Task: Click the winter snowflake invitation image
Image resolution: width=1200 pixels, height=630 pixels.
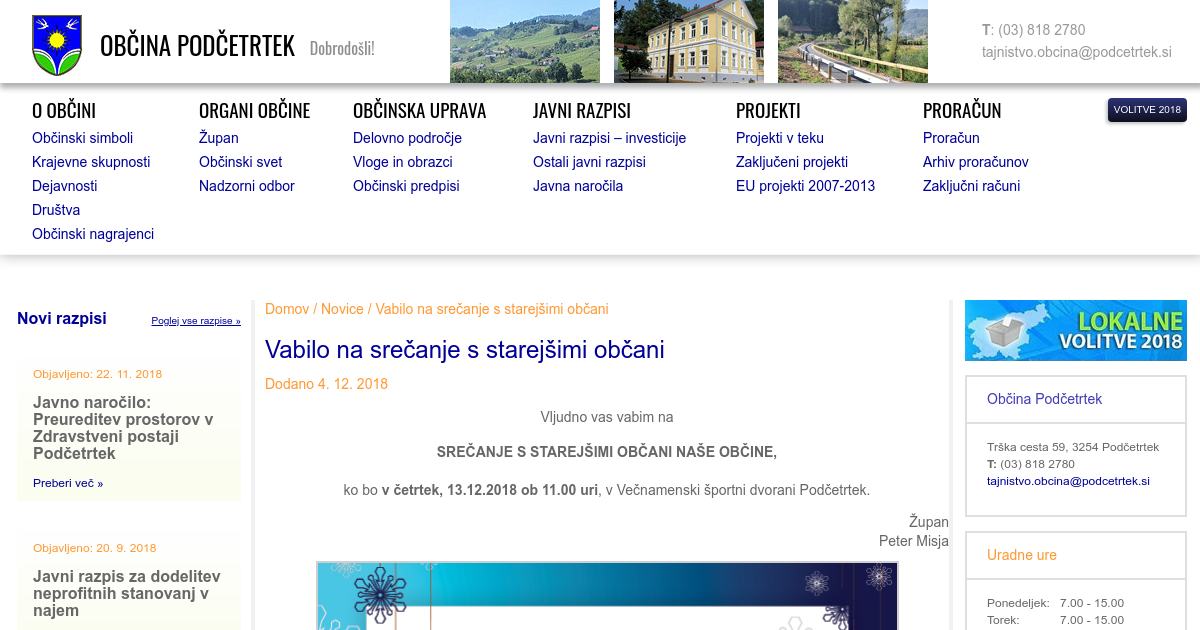Action: [607, 595]
